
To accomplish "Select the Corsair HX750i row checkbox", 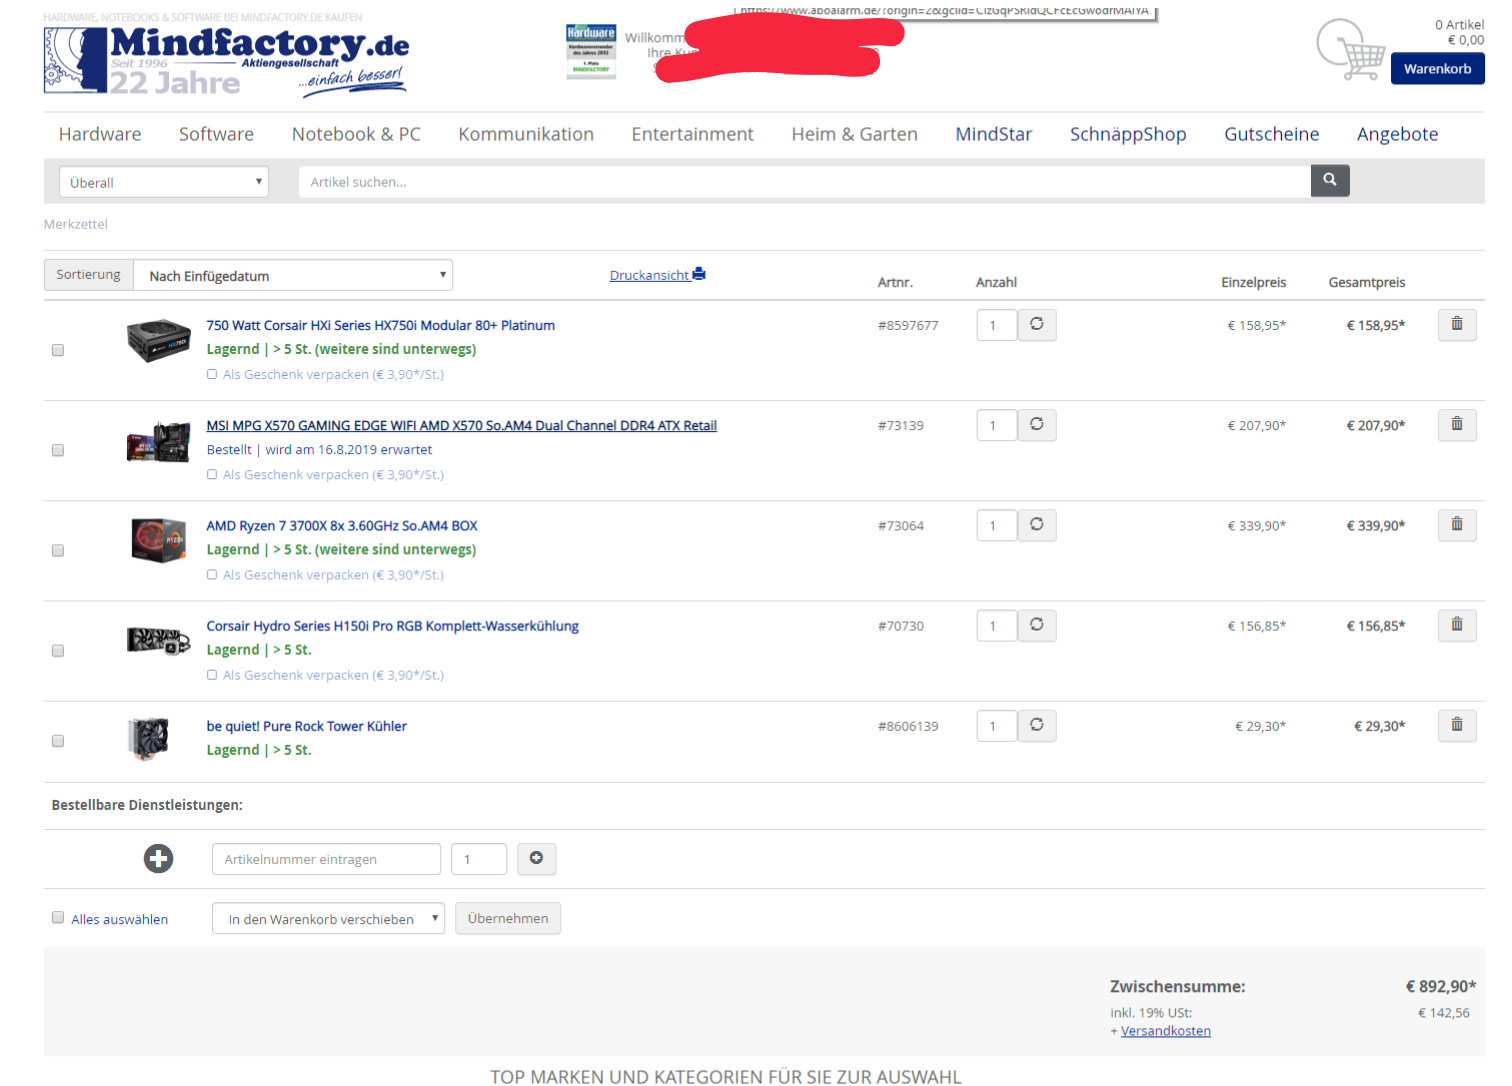I will (x=58, y=350).
